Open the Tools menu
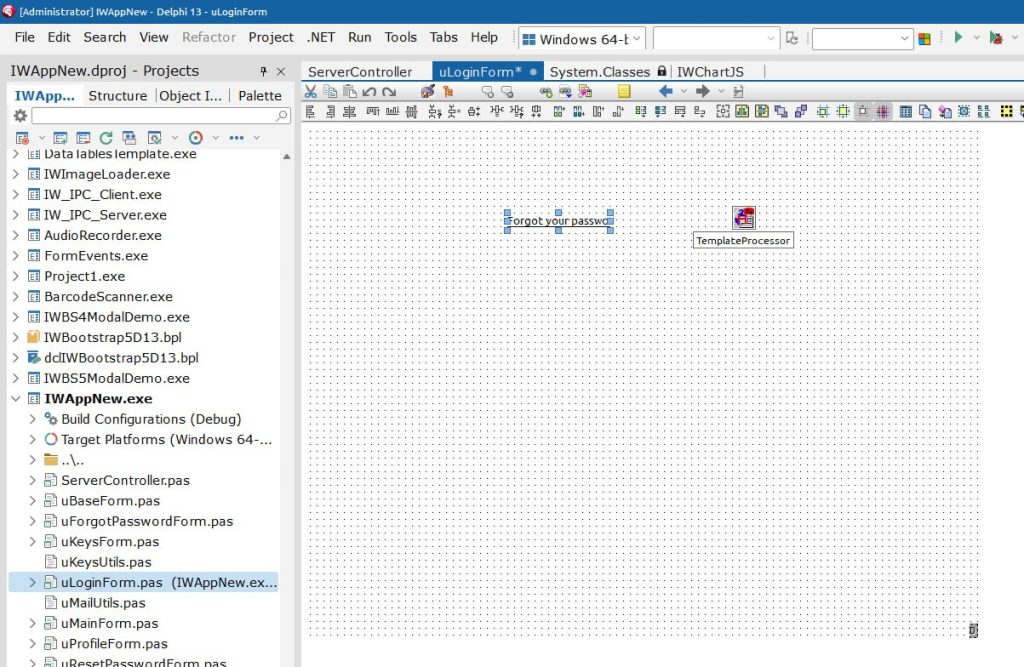 click(400, 37)
